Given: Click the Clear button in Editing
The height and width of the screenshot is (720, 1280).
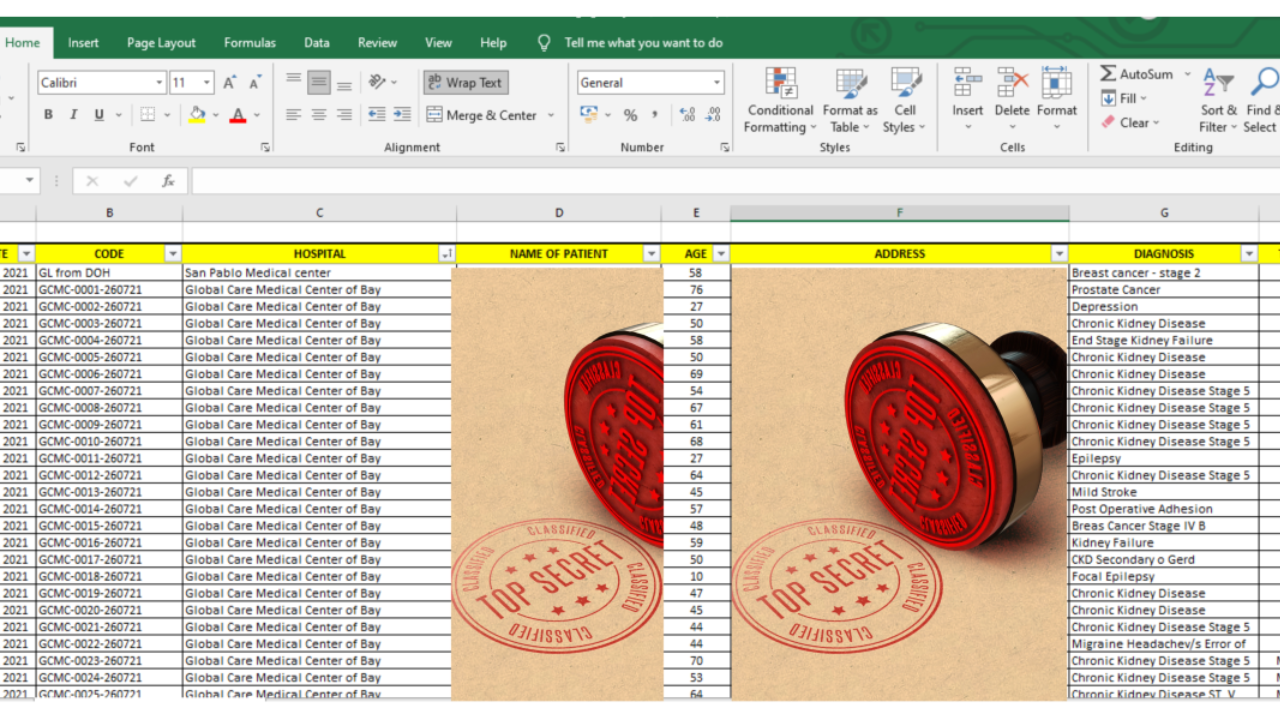Looking at the screenshot, I should 1131,123.
